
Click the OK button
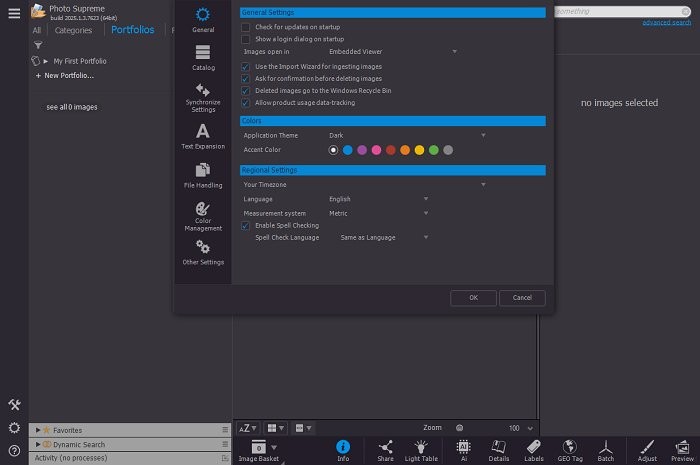[473, 297]
